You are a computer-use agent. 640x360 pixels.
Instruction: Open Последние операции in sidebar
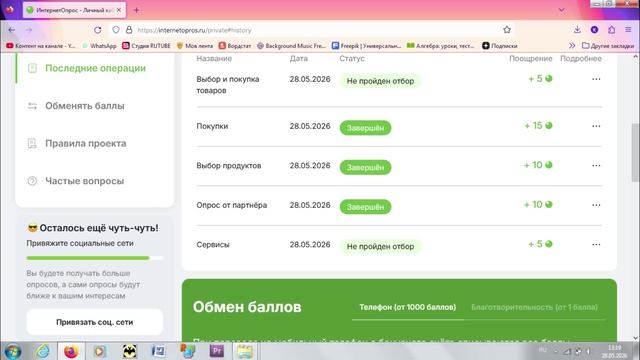tap(95, 68)
